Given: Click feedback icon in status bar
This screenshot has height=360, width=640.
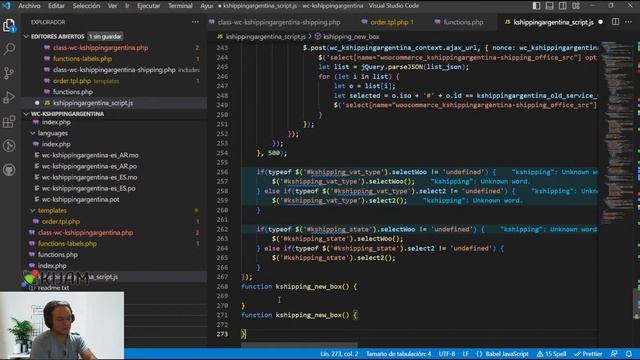Looking at the screenshot, I should [614, 354].
